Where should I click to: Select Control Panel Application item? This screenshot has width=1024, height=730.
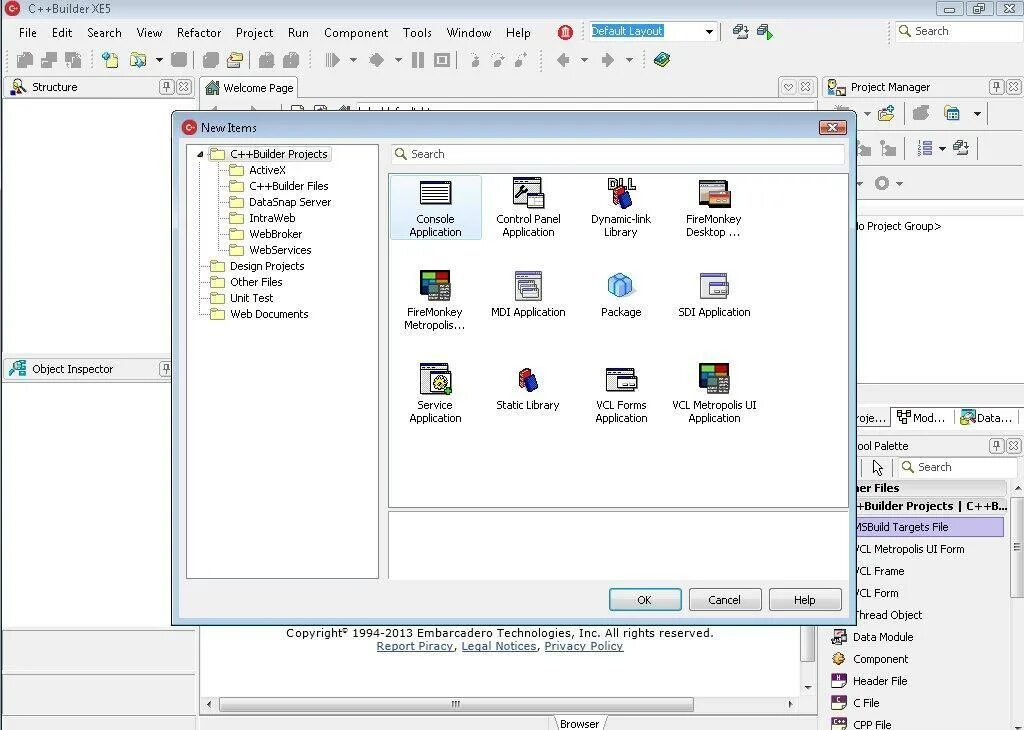pos(528,208)
